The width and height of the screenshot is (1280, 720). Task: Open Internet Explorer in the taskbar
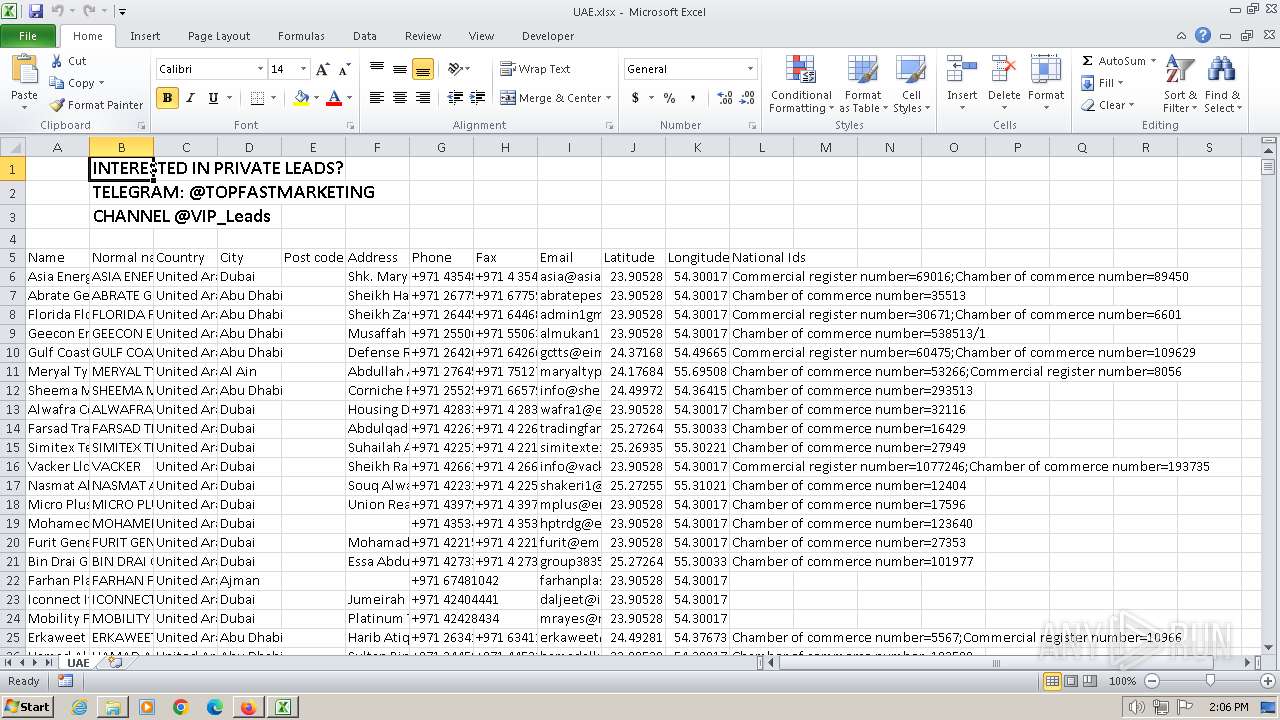(79, 707)
